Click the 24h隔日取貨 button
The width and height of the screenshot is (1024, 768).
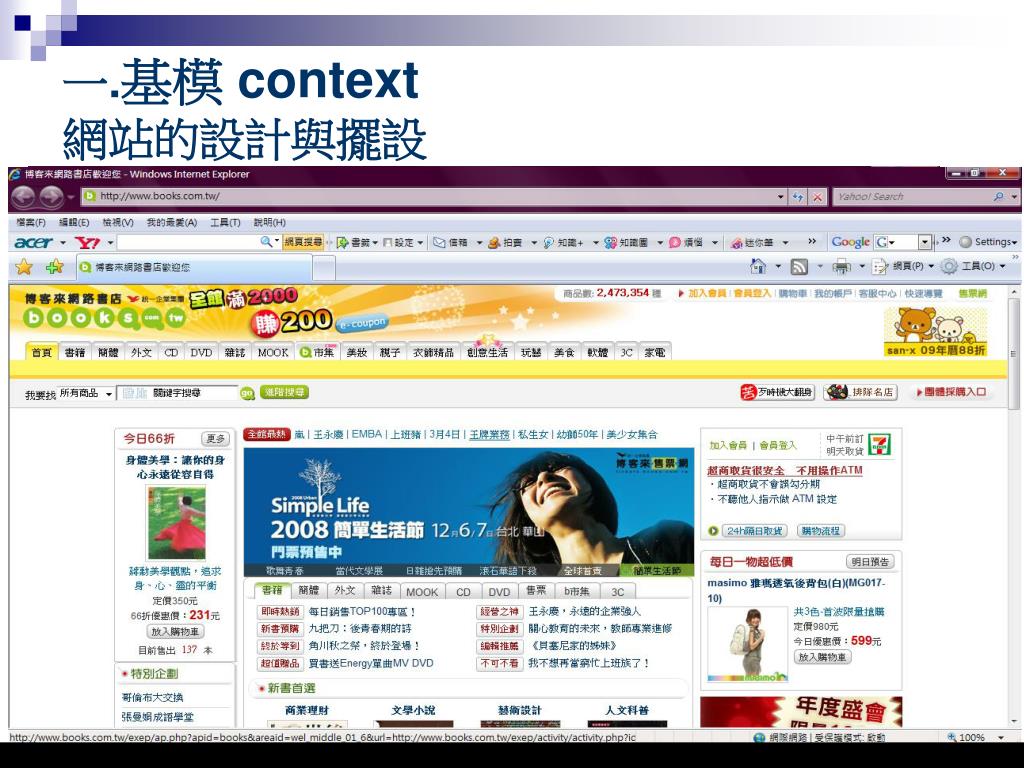click(755, 531)
